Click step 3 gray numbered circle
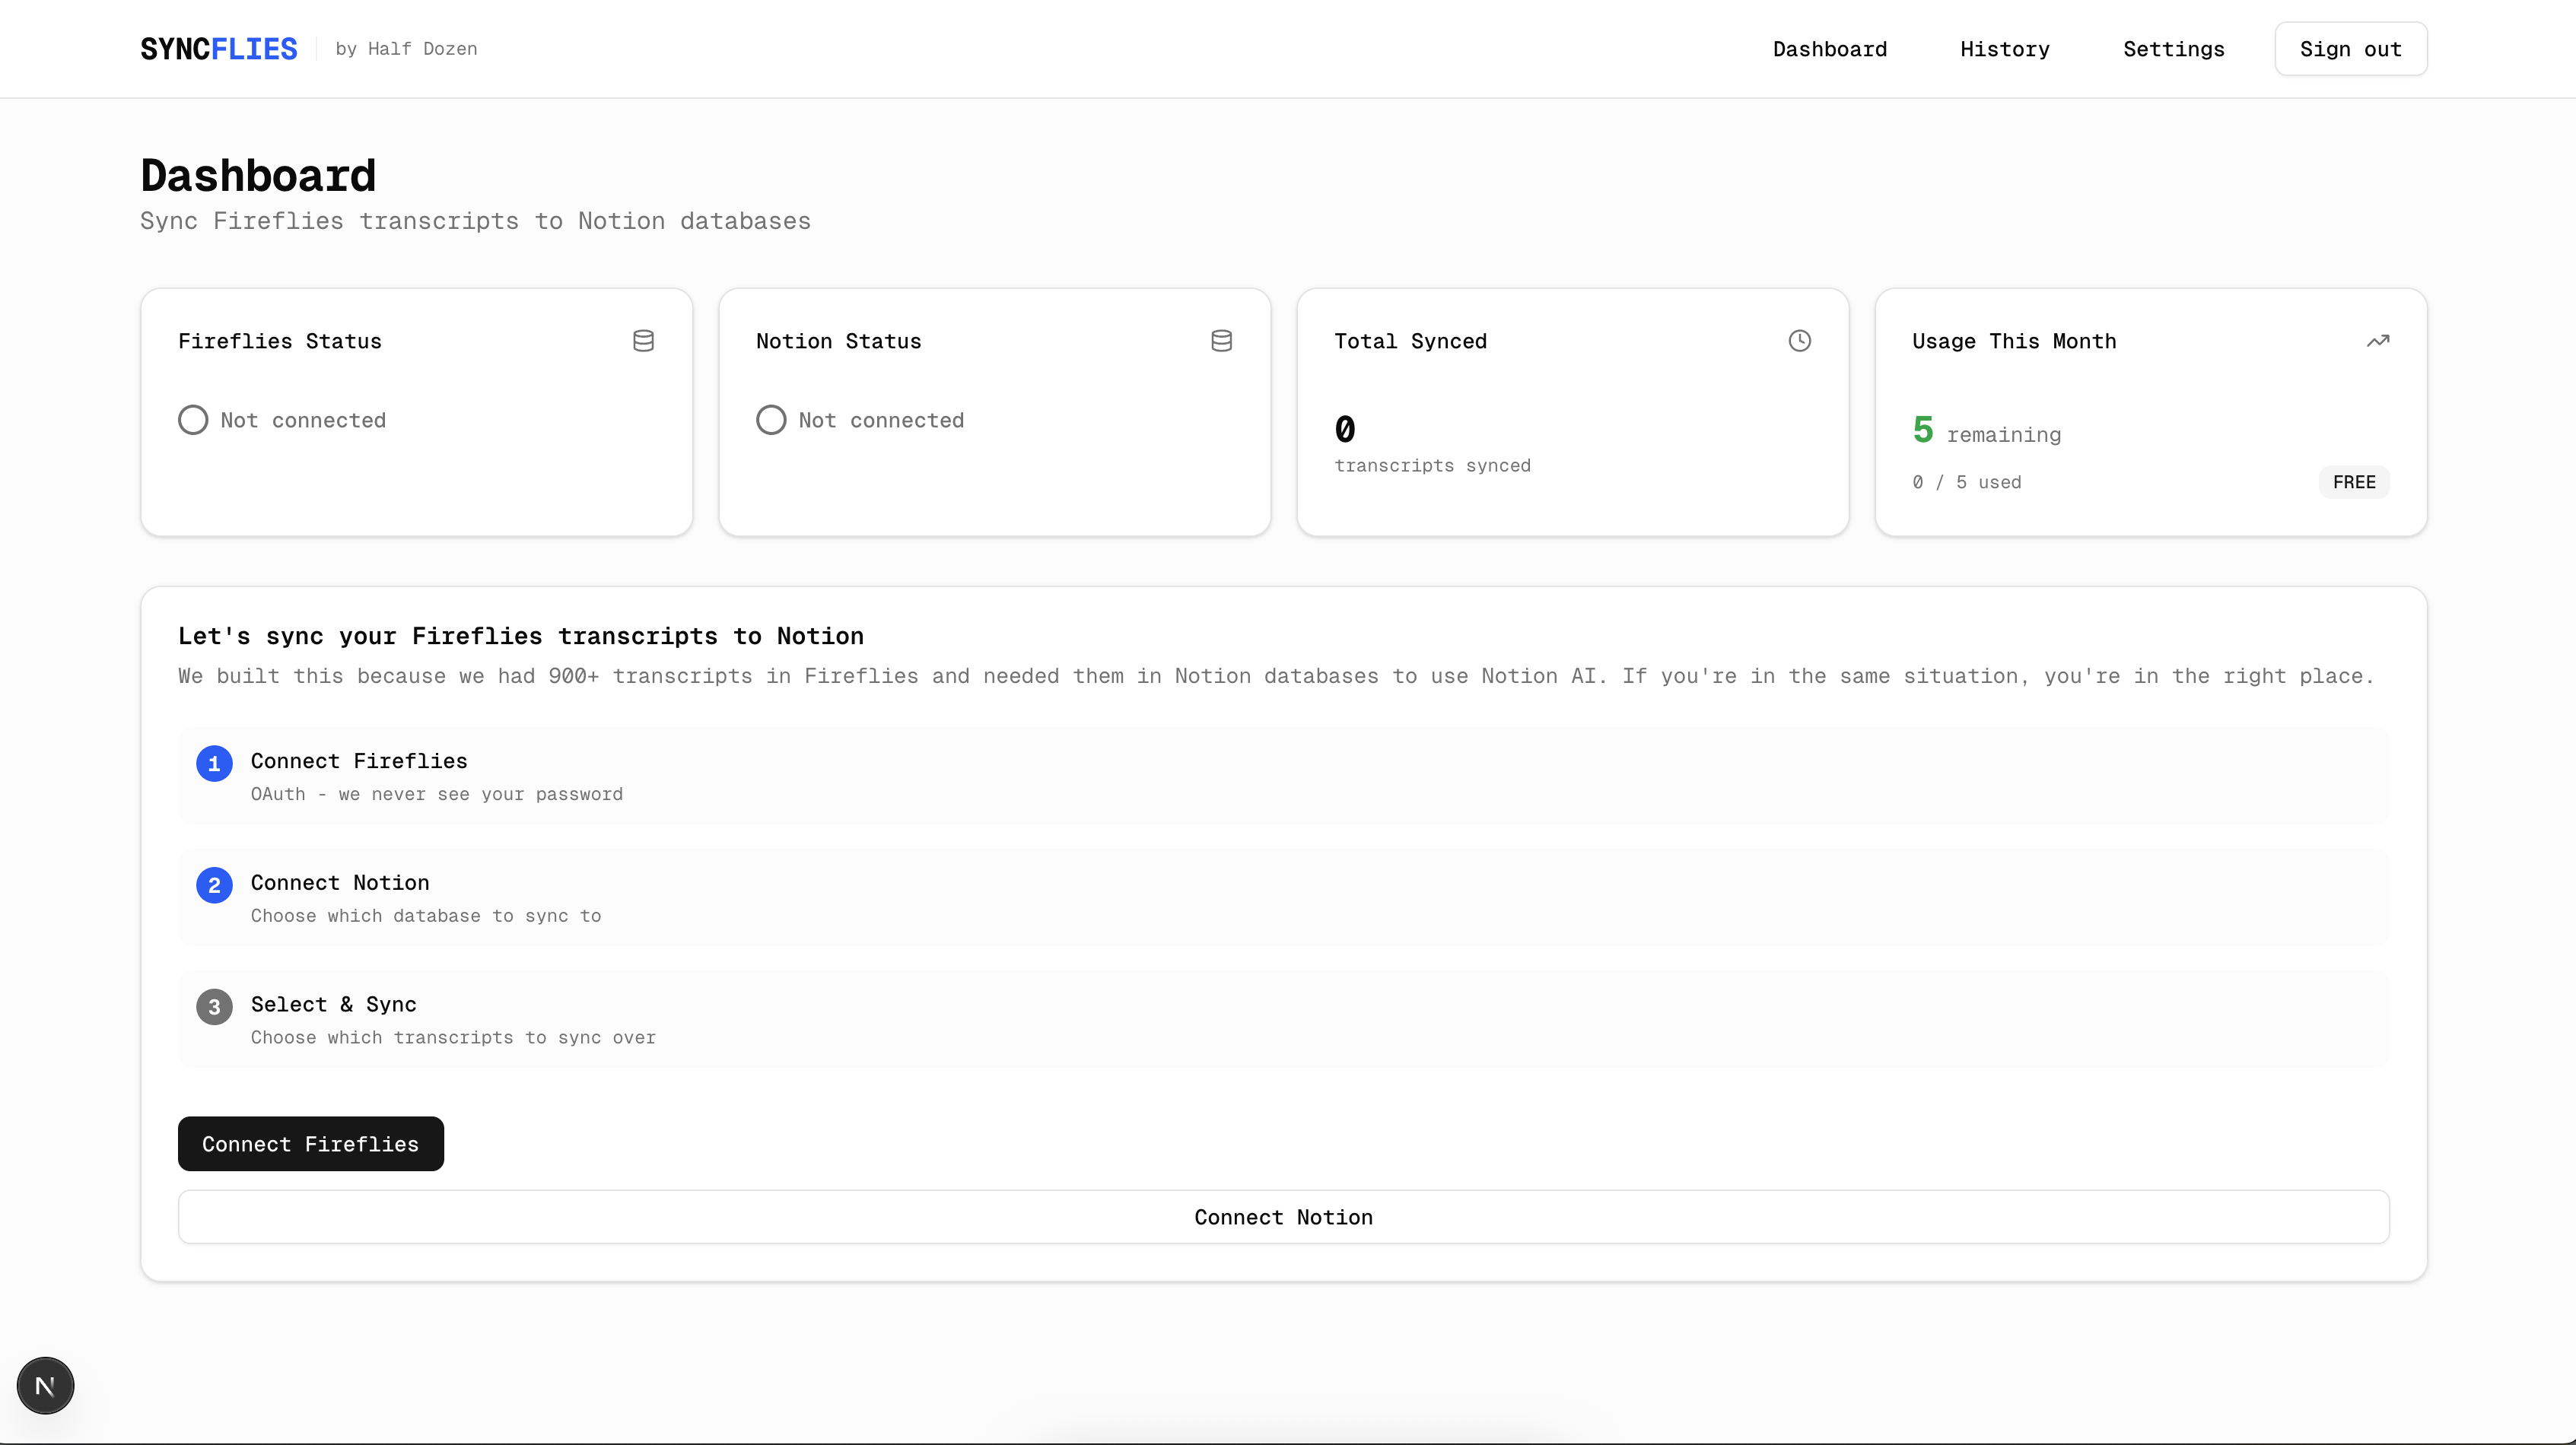 coord(214,1007)
